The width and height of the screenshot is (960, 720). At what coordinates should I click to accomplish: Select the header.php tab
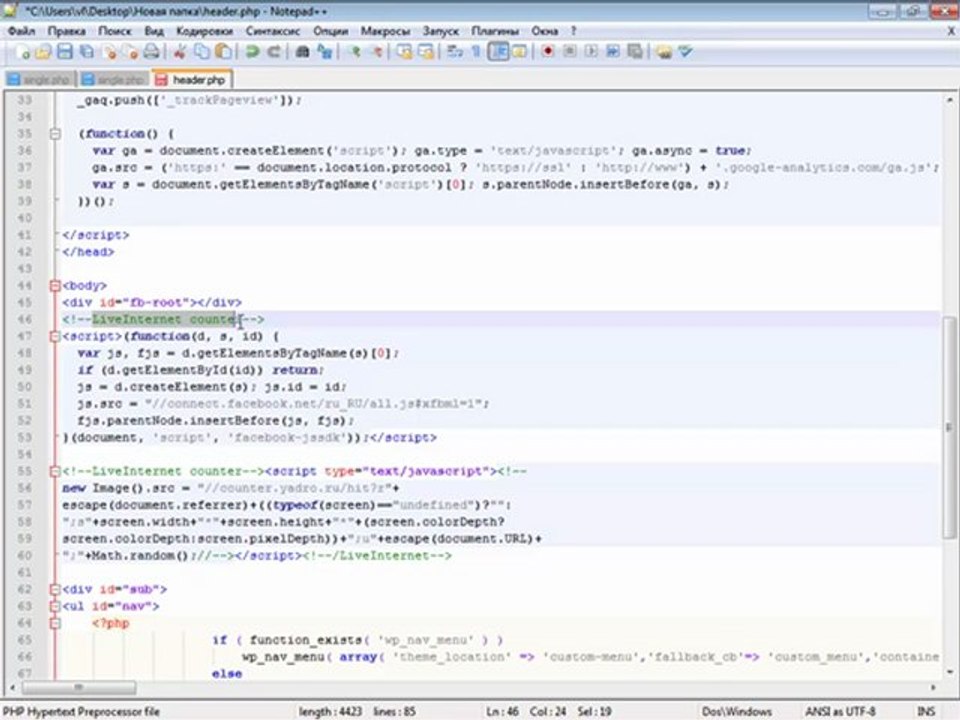(x=192, y=80)
